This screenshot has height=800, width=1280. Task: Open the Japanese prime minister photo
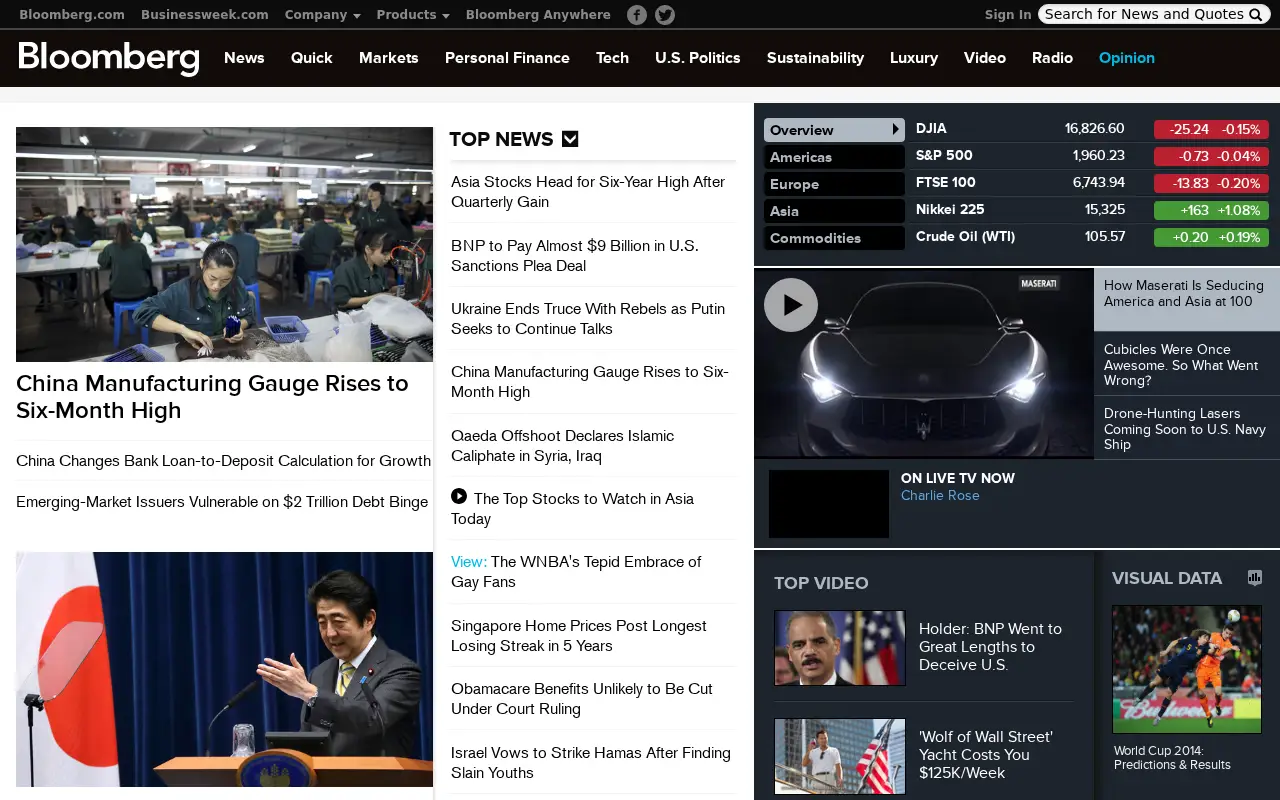[x=224, y=669]
